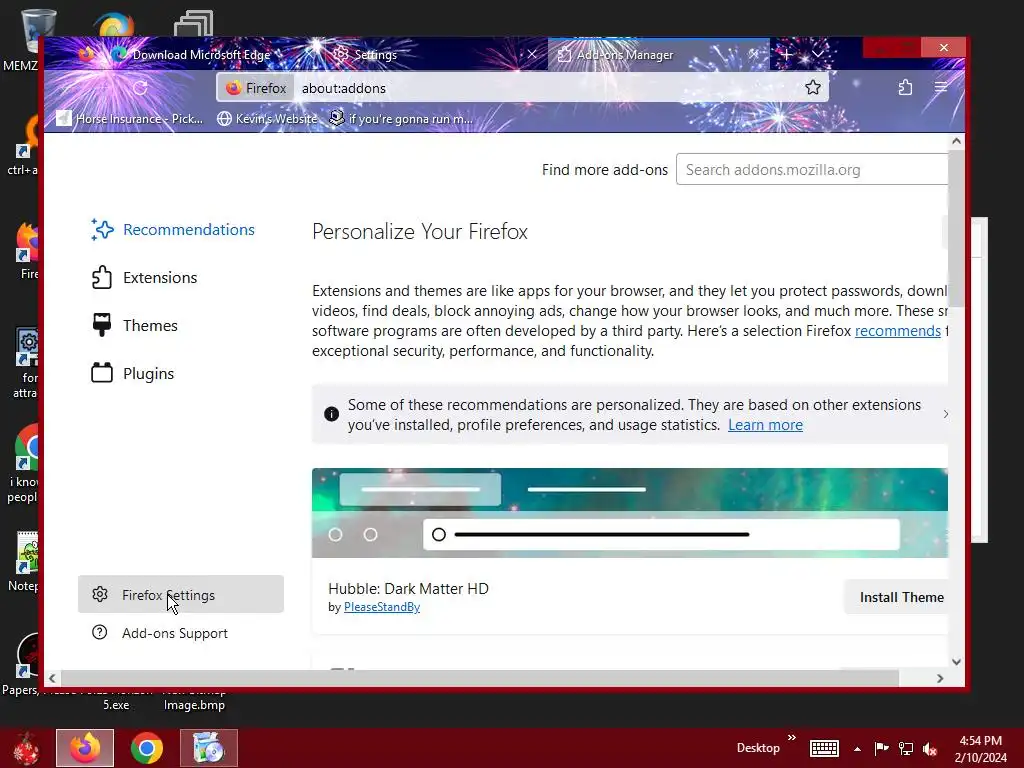This screenshot has width=1024, height=768.
Task: Click the Desktop toolbar label on taskbar
Action: 758,748
